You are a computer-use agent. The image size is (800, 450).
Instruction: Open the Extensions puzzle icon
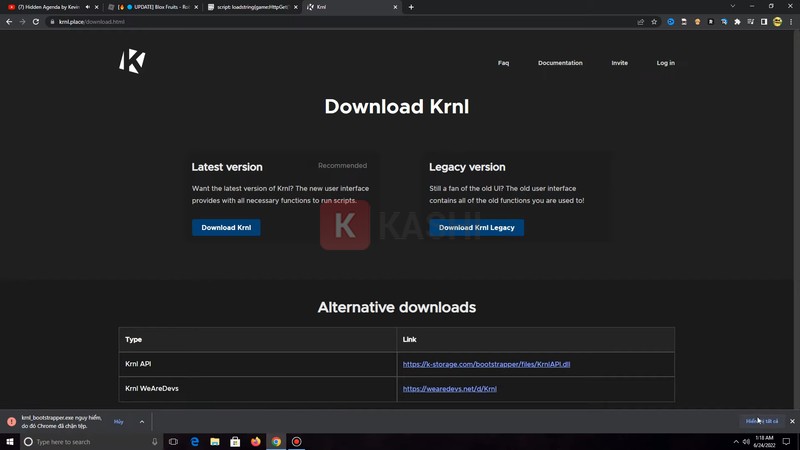(737, 22)
